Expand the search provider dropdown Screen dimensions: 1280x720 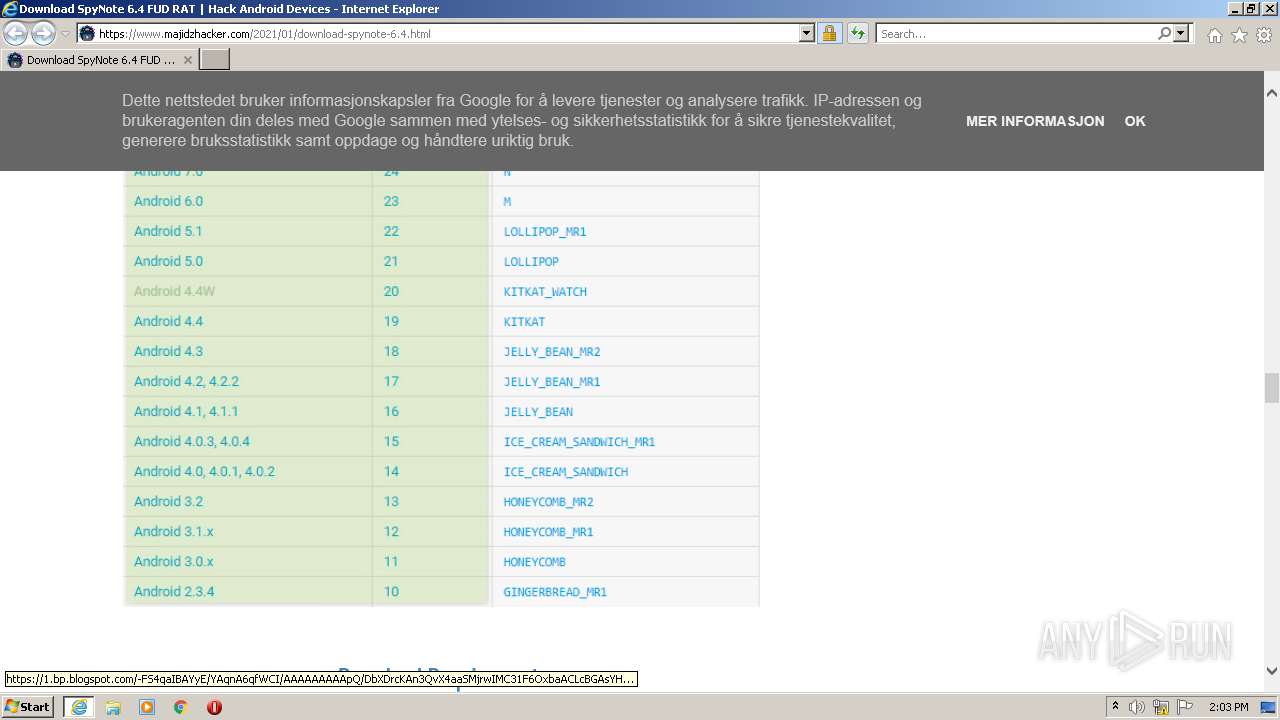1182,33
